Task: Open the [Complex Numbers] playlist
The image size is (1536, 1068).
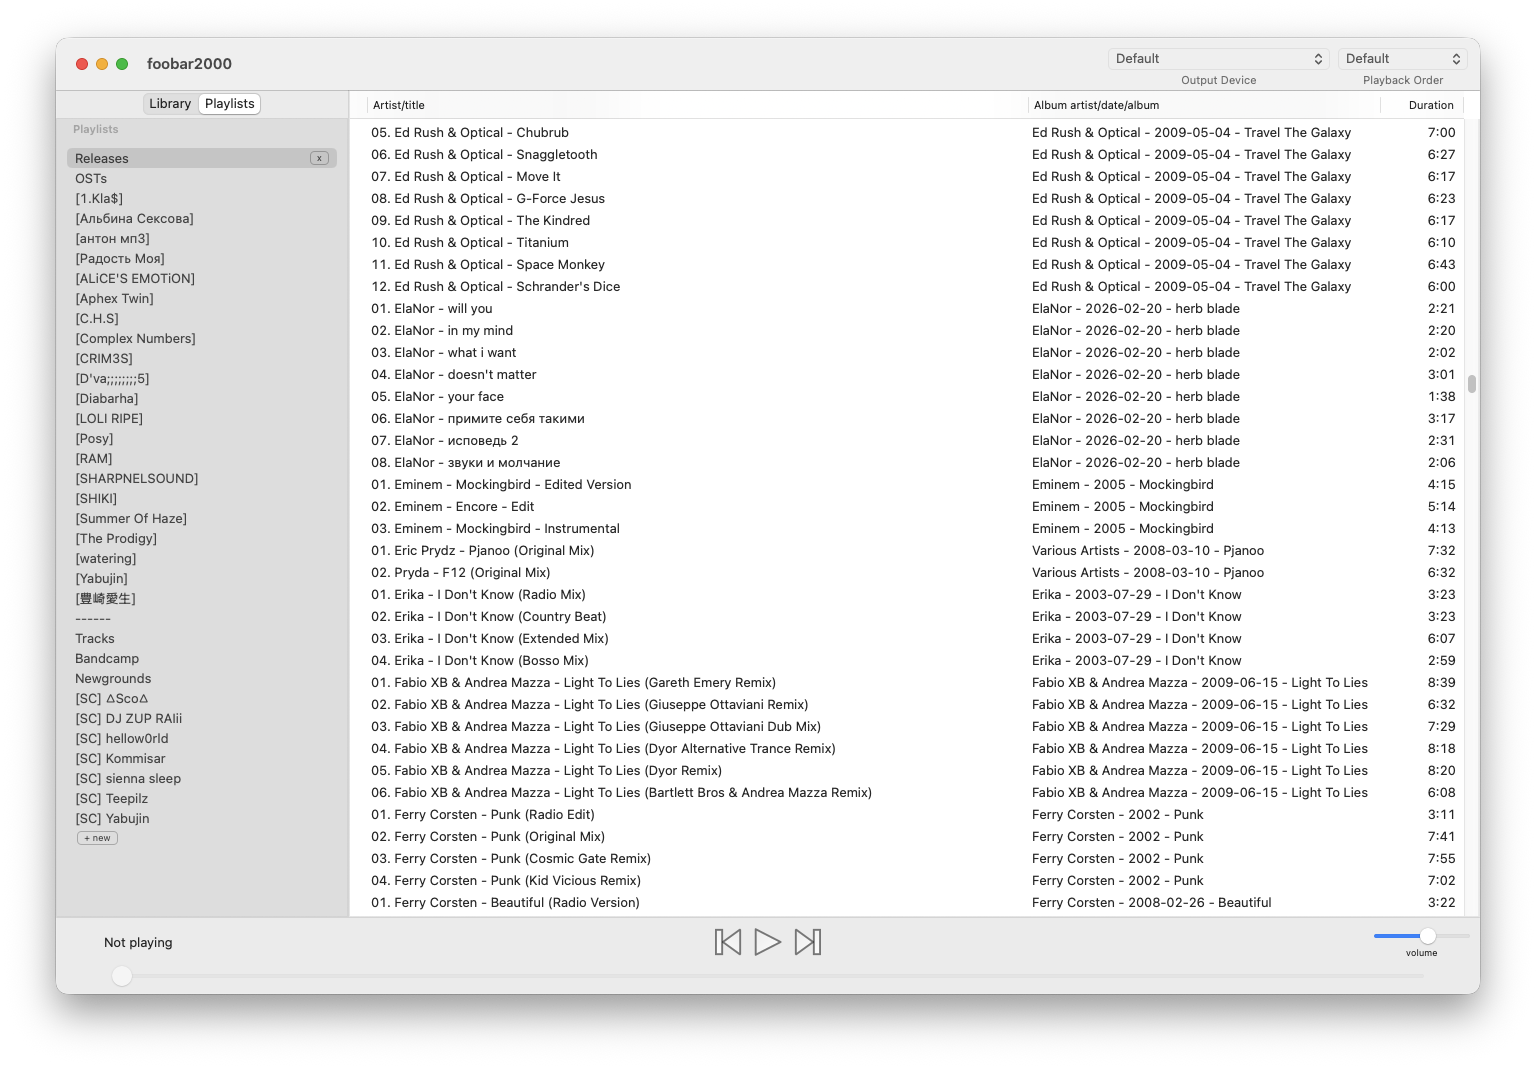Action: point(201,338)
